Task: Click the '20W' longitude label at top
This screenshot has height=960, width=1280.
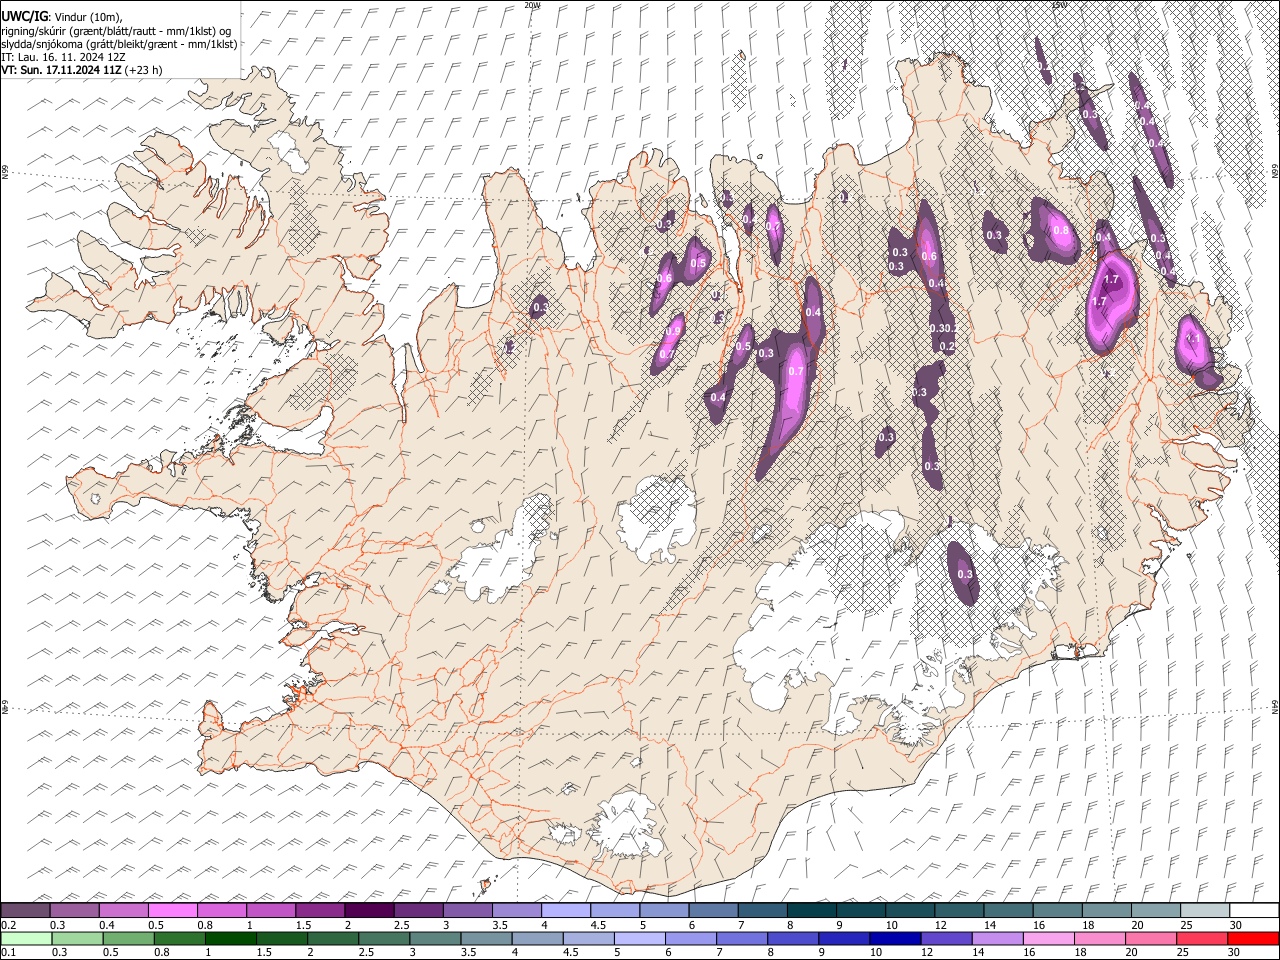Action: click(x=532, y=5)
